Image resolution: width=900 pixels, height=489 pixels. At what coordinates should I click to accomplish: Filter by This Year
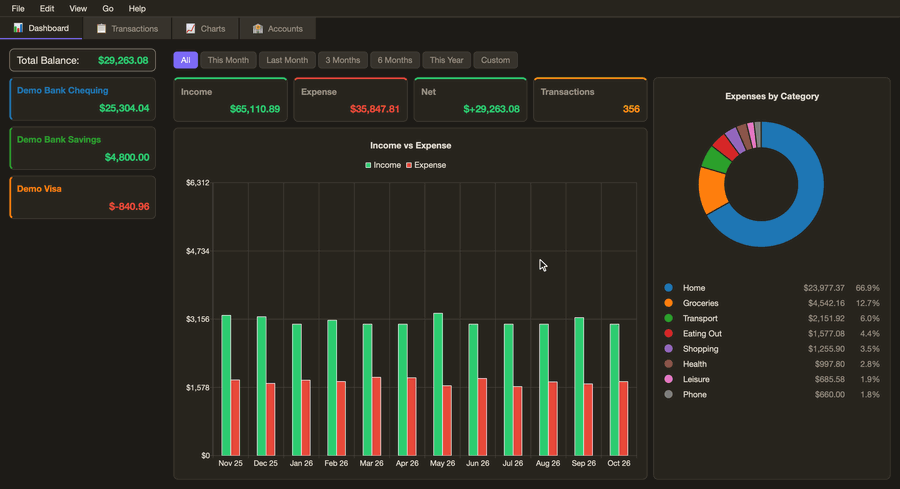click(447, 60)
